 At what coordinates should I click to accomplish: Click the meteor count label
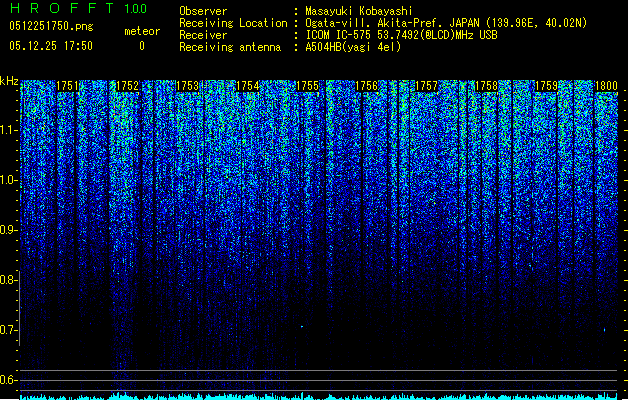142,31
